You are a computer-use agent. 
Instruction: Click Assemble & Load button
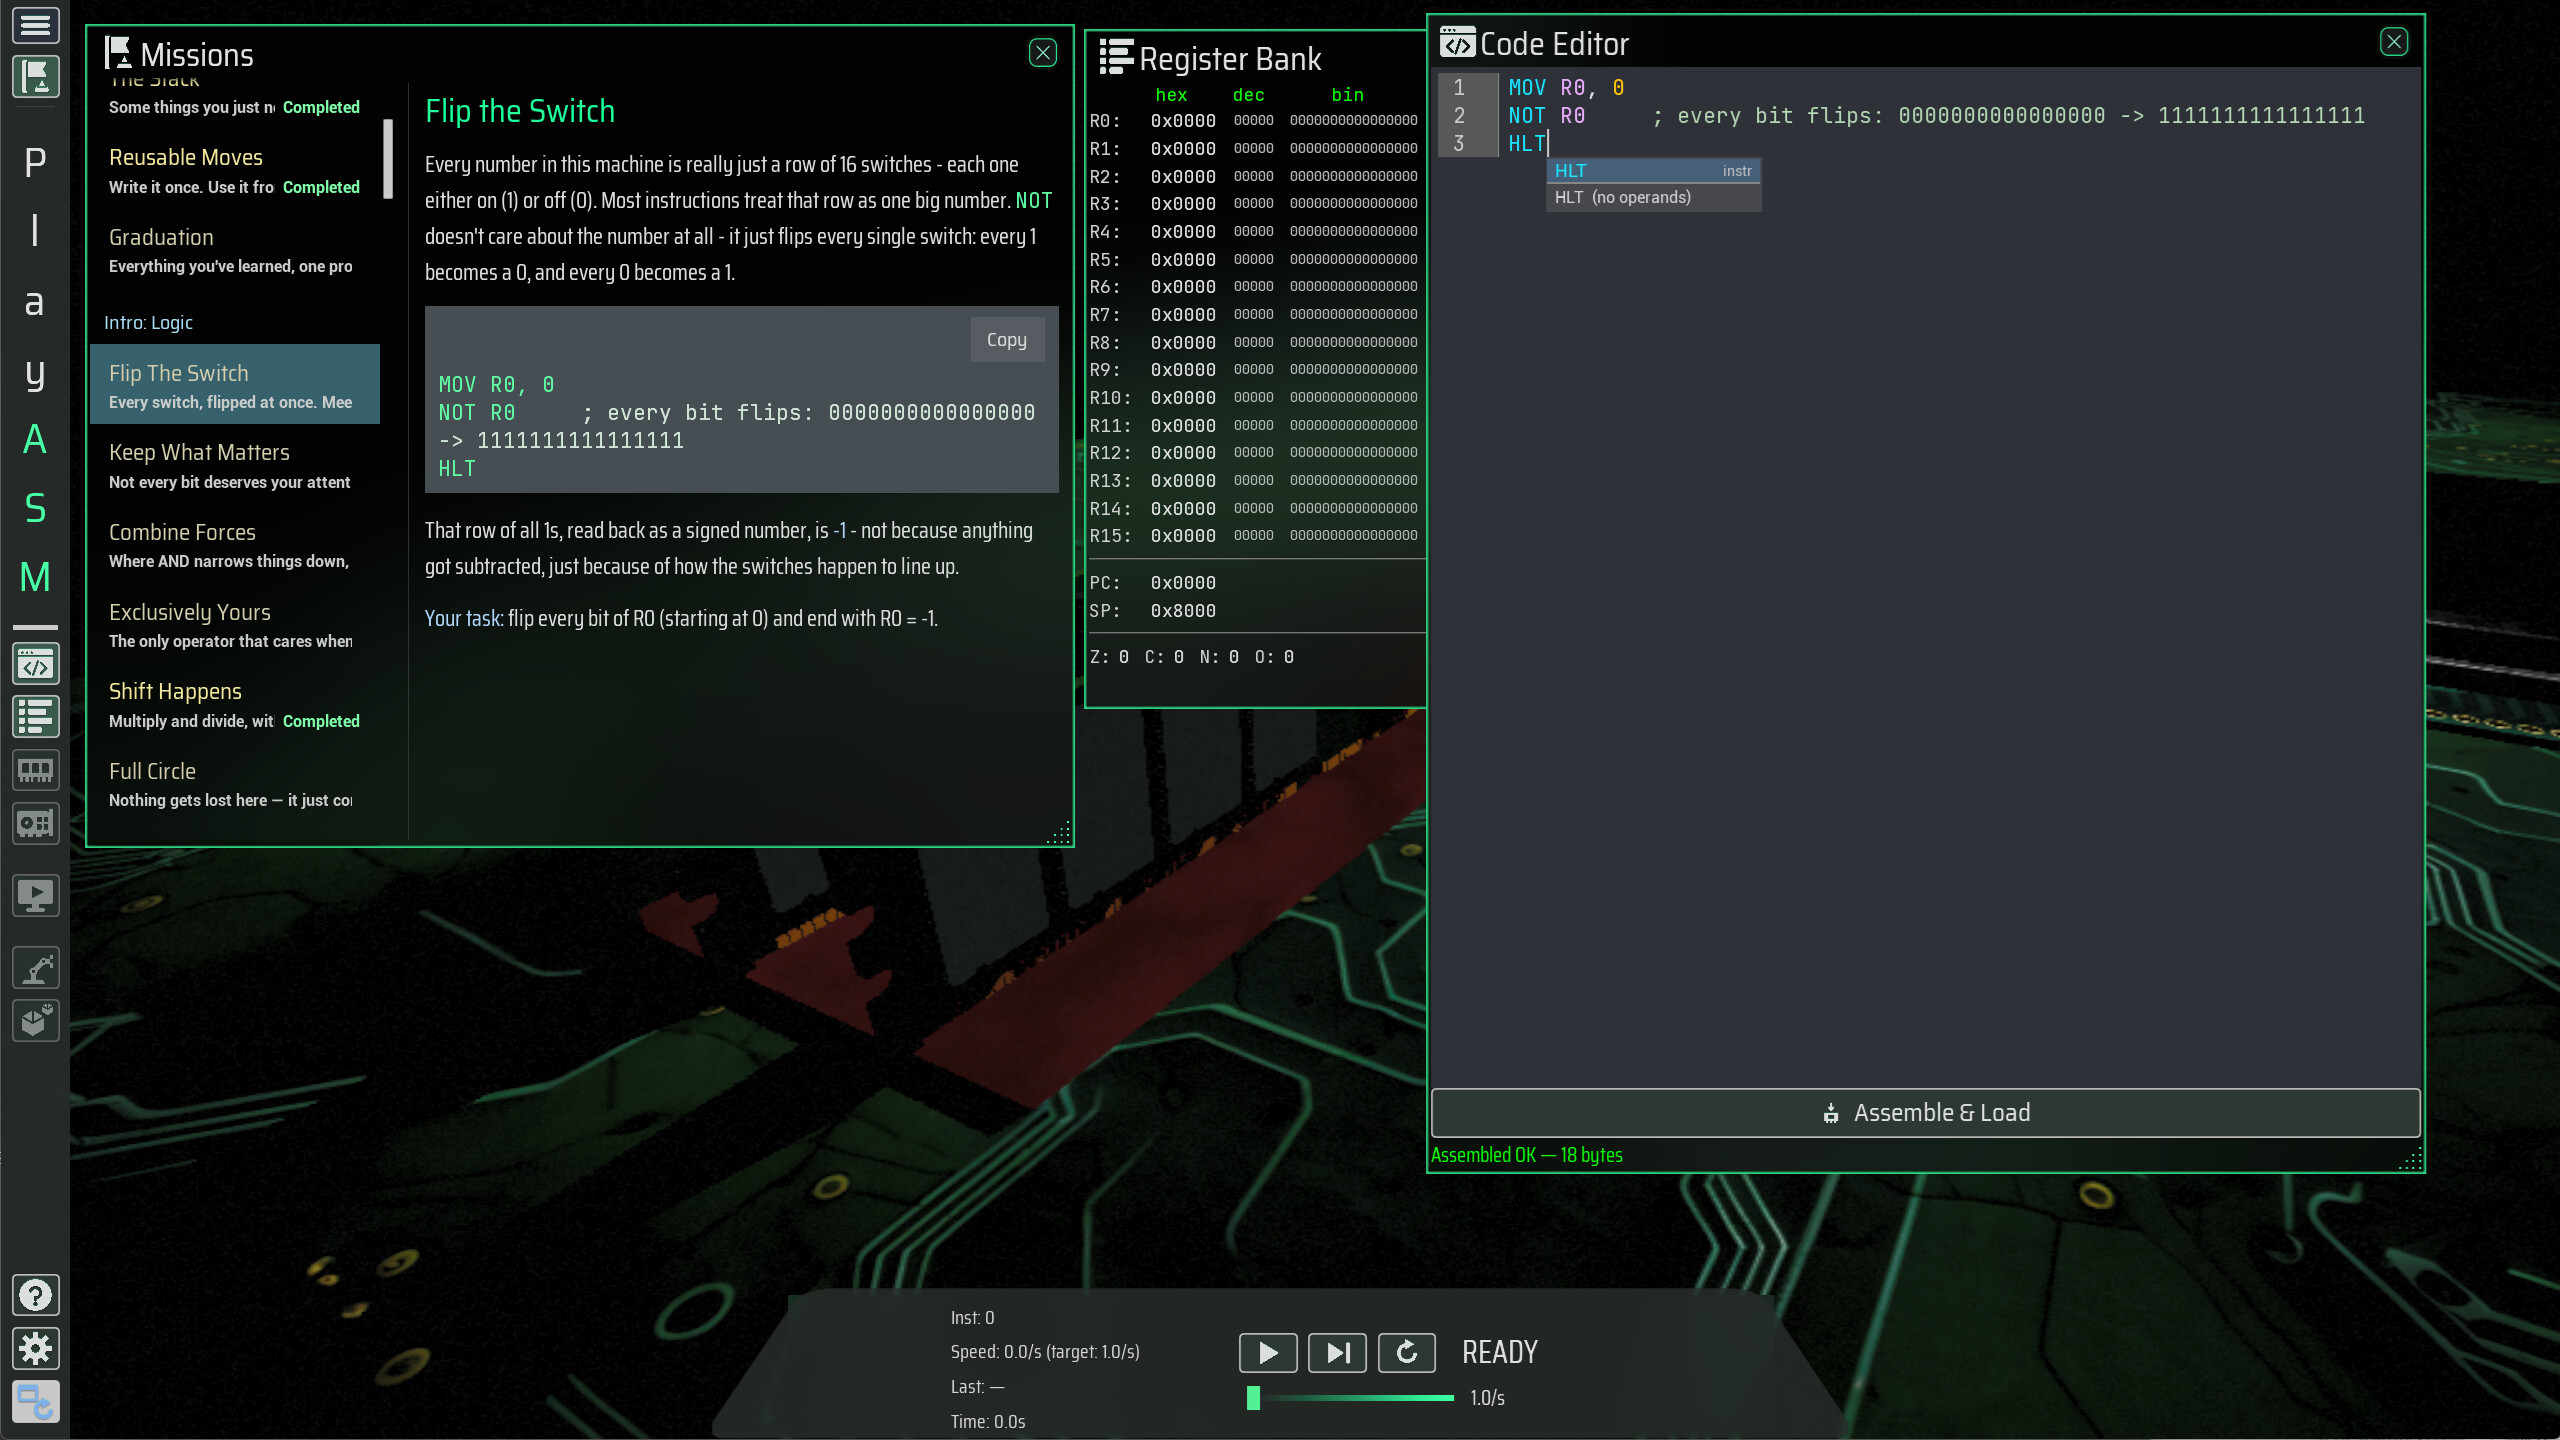(1925, 1113)
